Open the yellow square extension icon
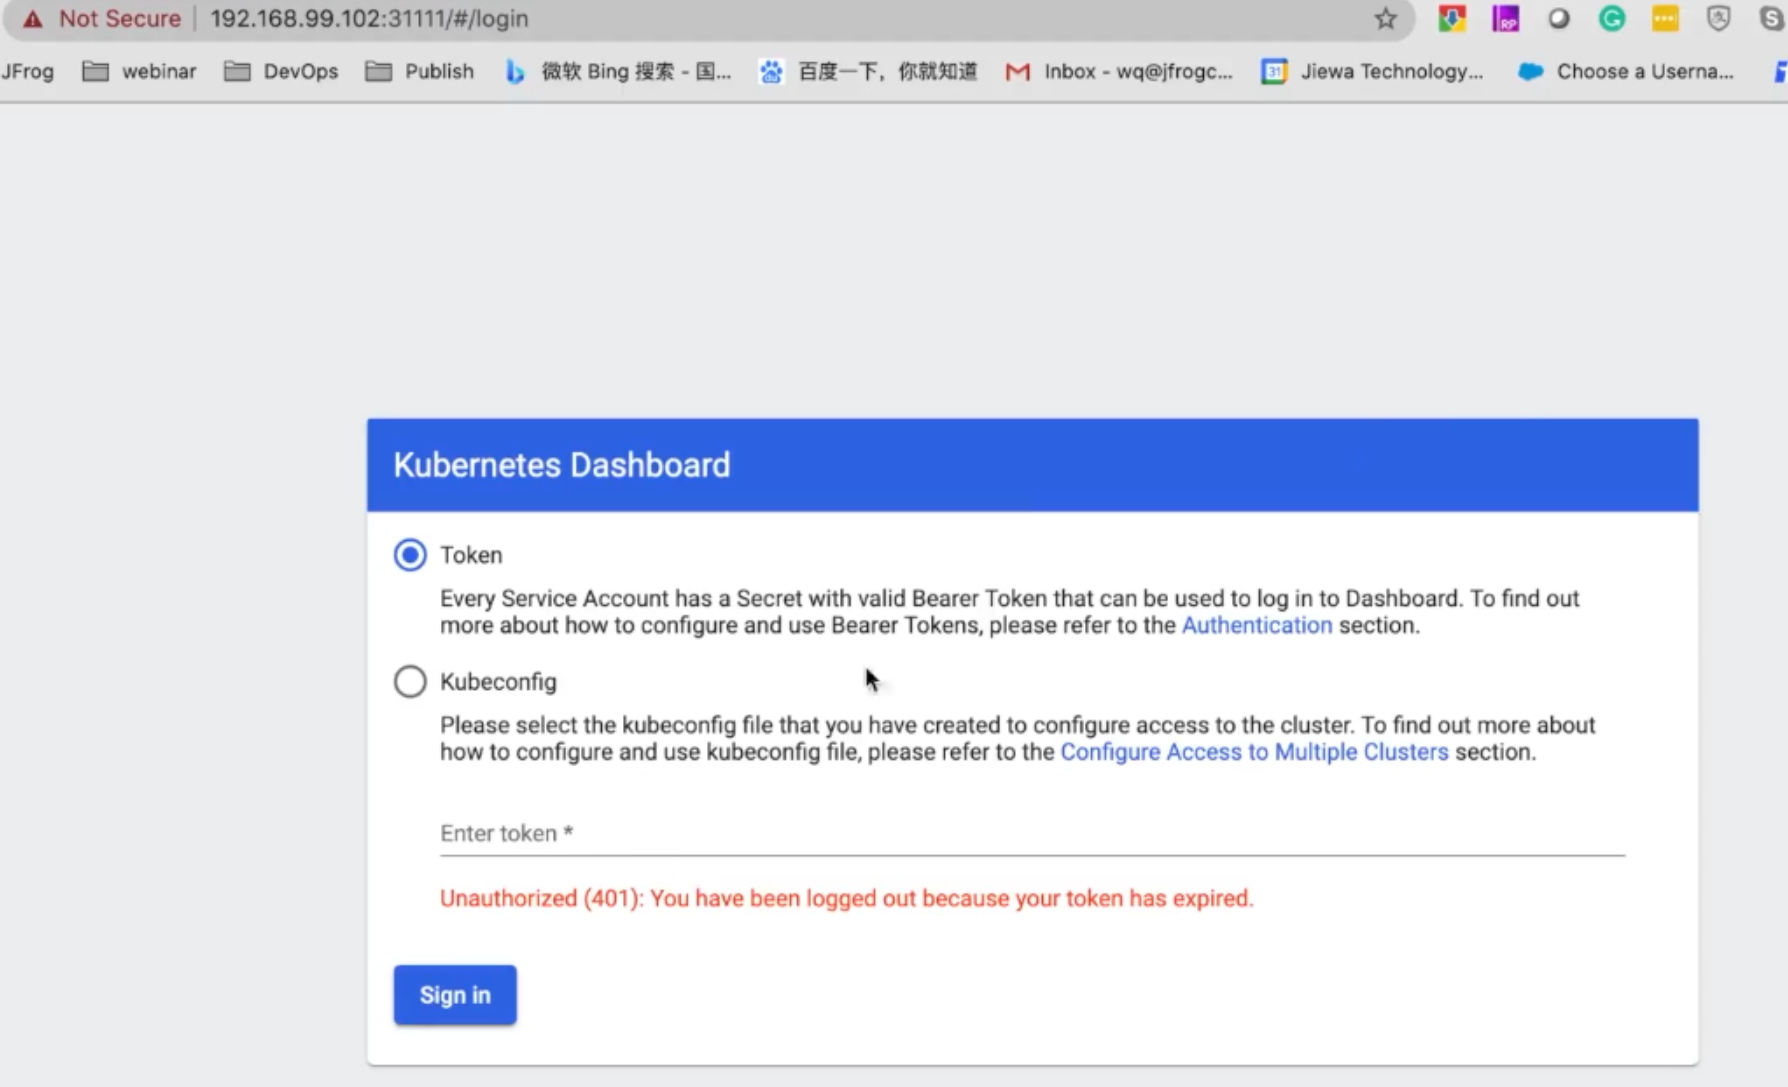Viewport: 1788px width, 1087px height. pos(1665,19)
